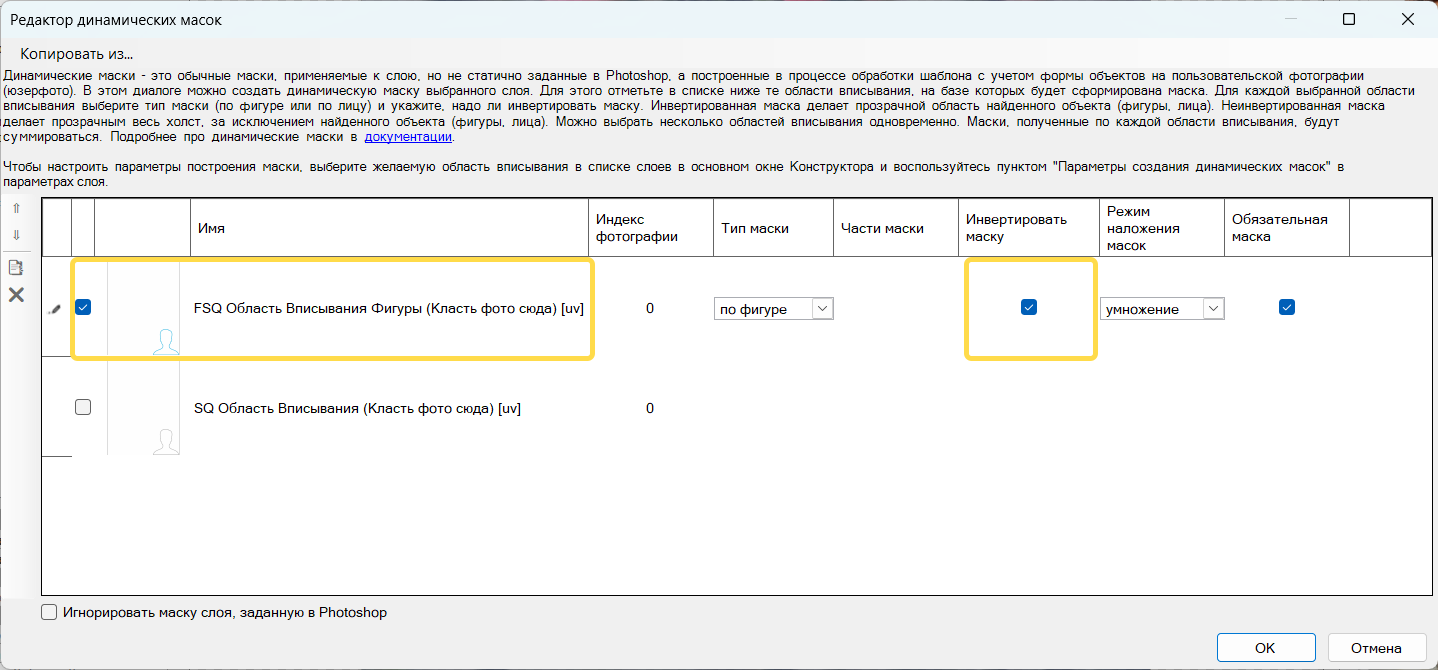Click the delete X icon in left toolbar

[16, 294]
